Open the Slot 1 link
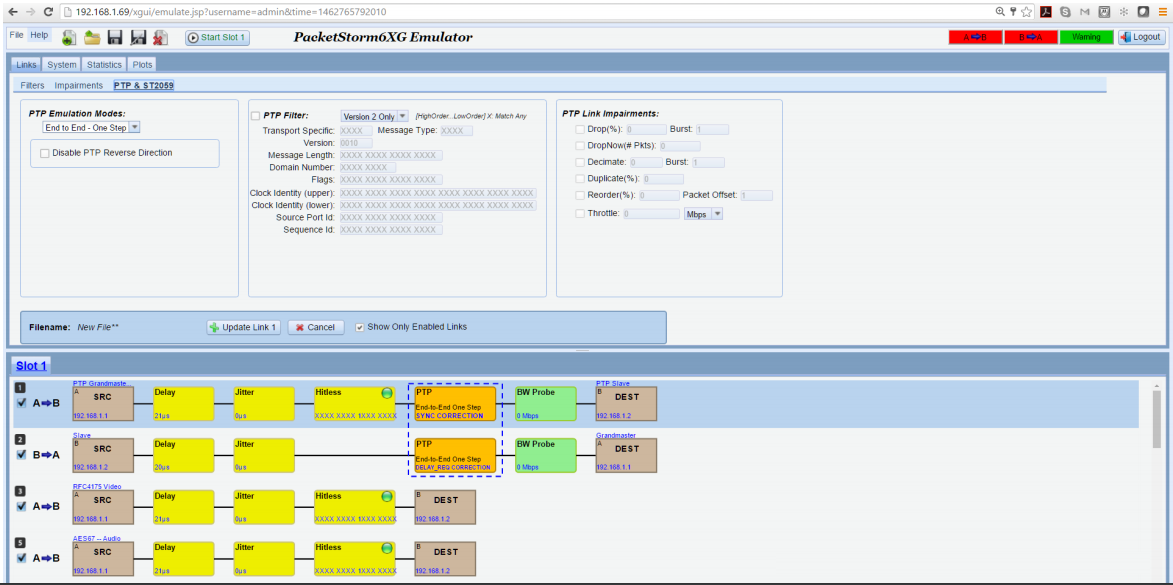 point(31,366)
